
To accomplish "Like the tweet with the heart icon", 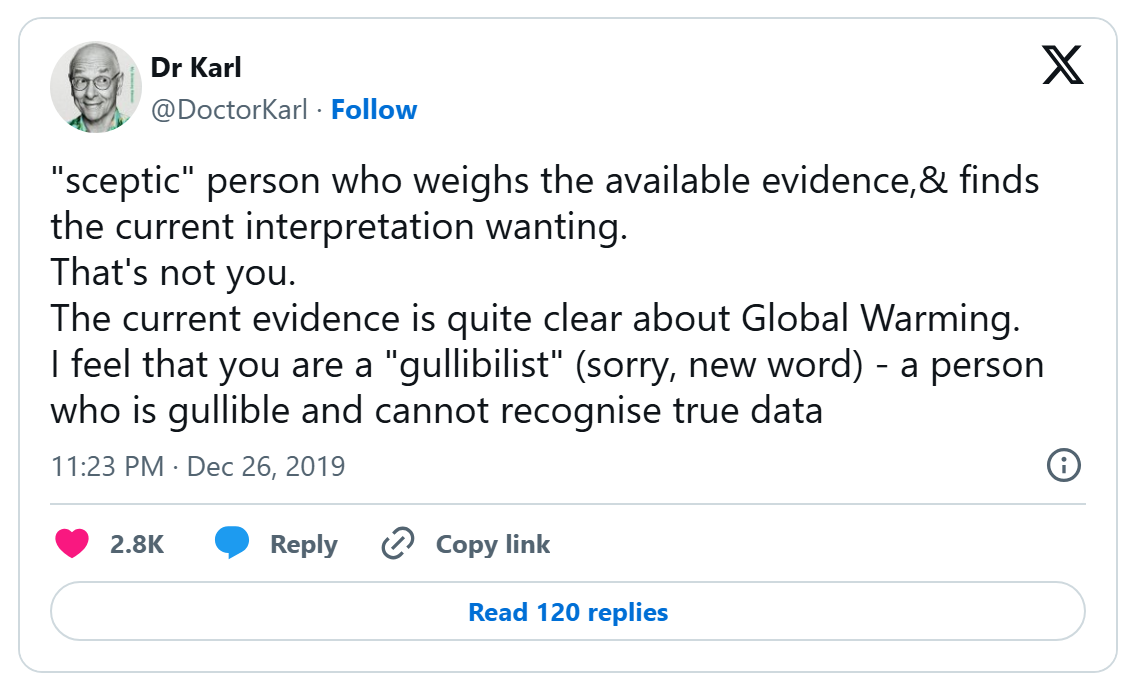I will 72,544.
